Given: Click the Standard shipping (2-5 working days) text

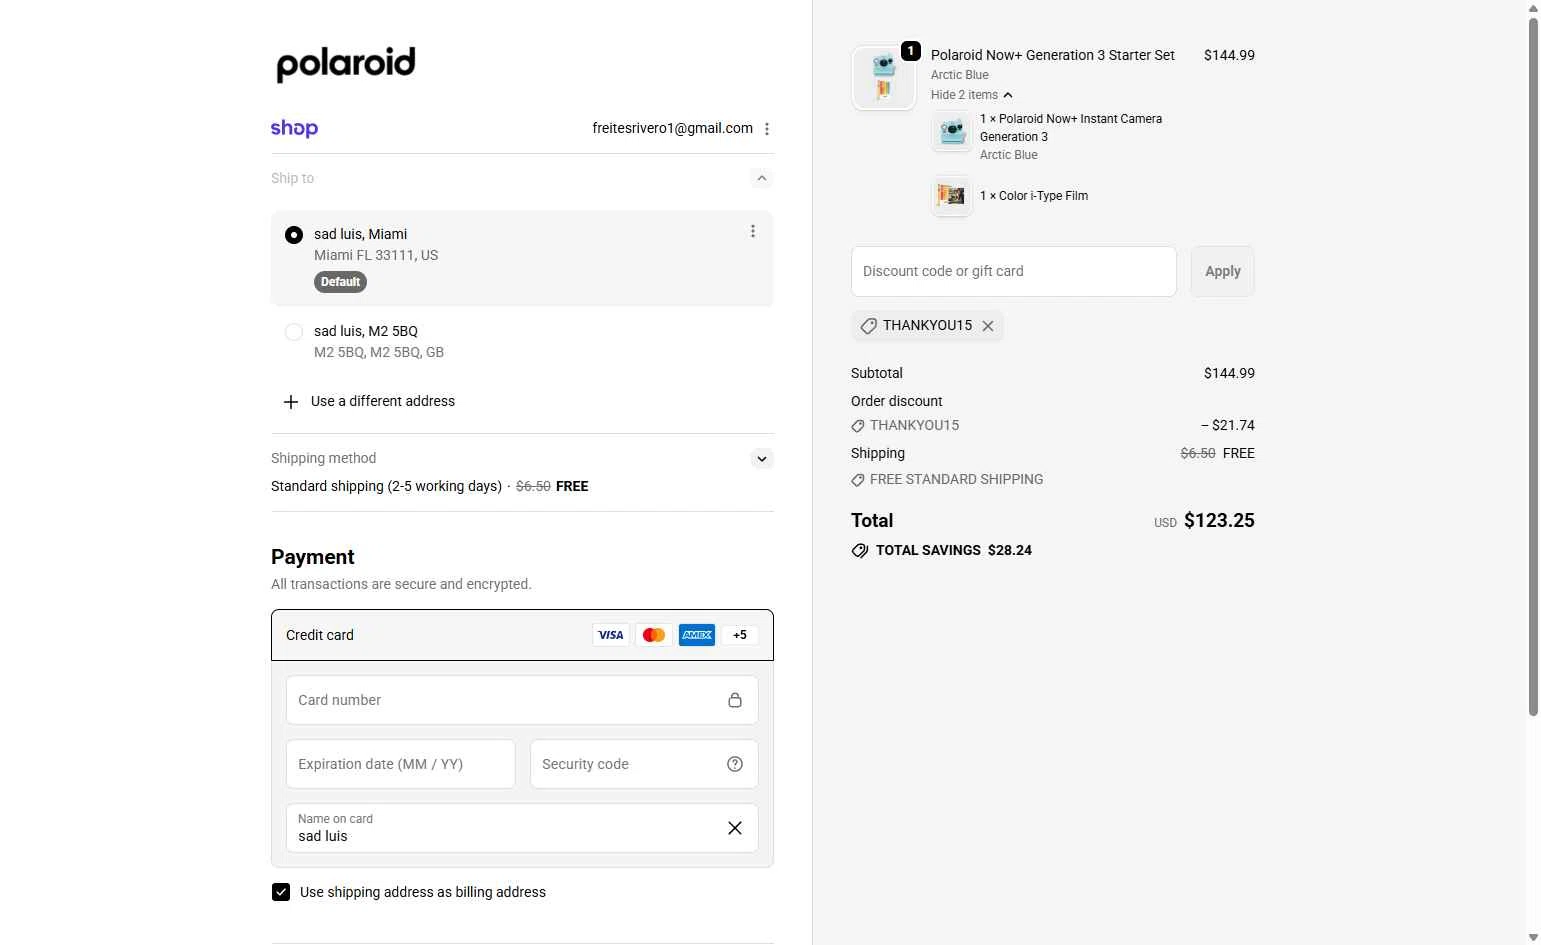Looking at the screenshot, I should click(386, 486).
